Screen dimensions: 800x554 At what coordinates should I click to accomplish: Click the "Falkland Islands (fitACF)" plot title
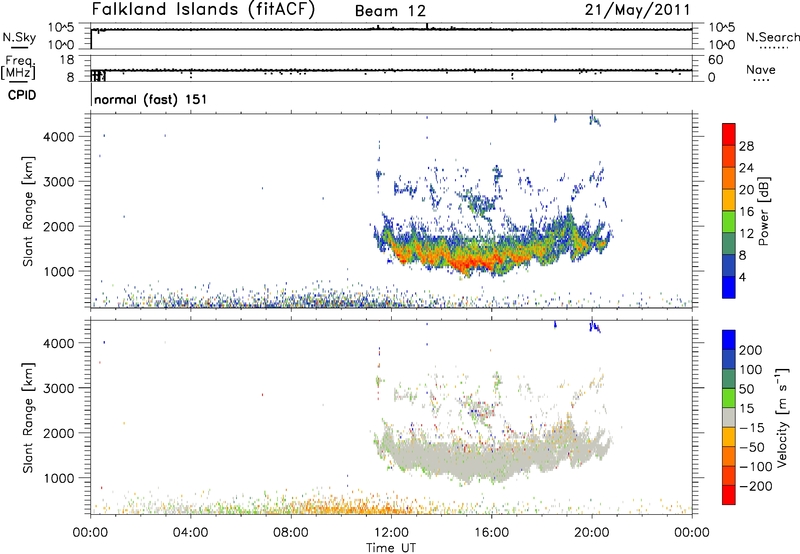[203, 9]
